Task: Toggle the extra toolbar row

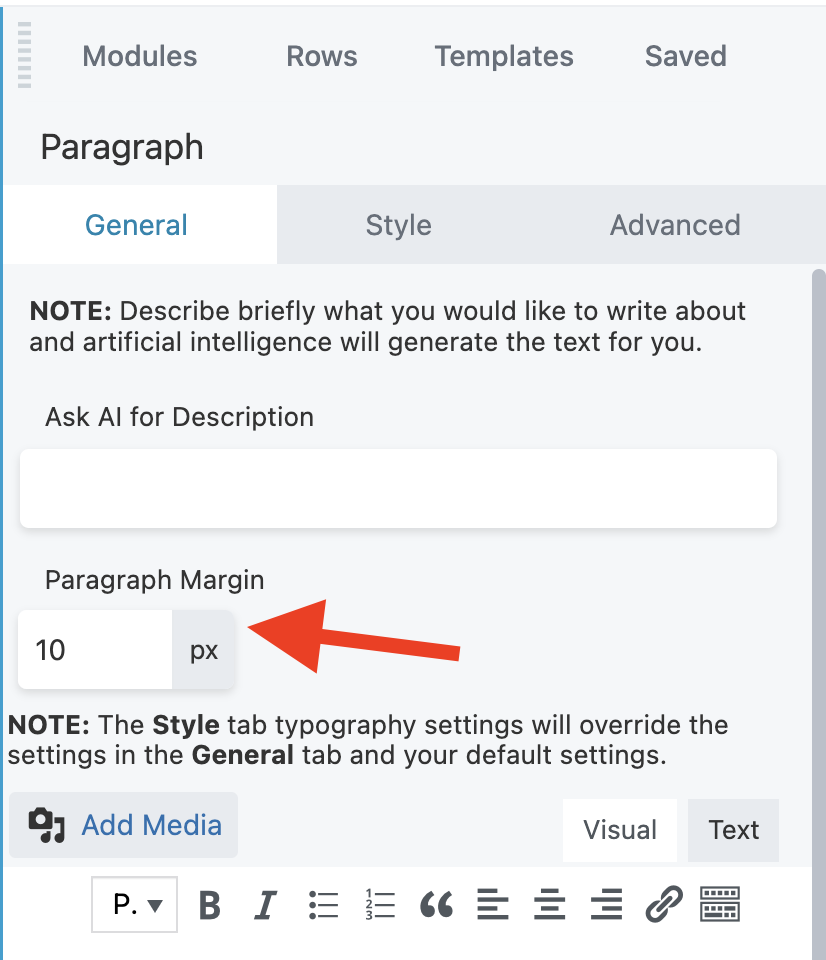Action: pos(719,905)
